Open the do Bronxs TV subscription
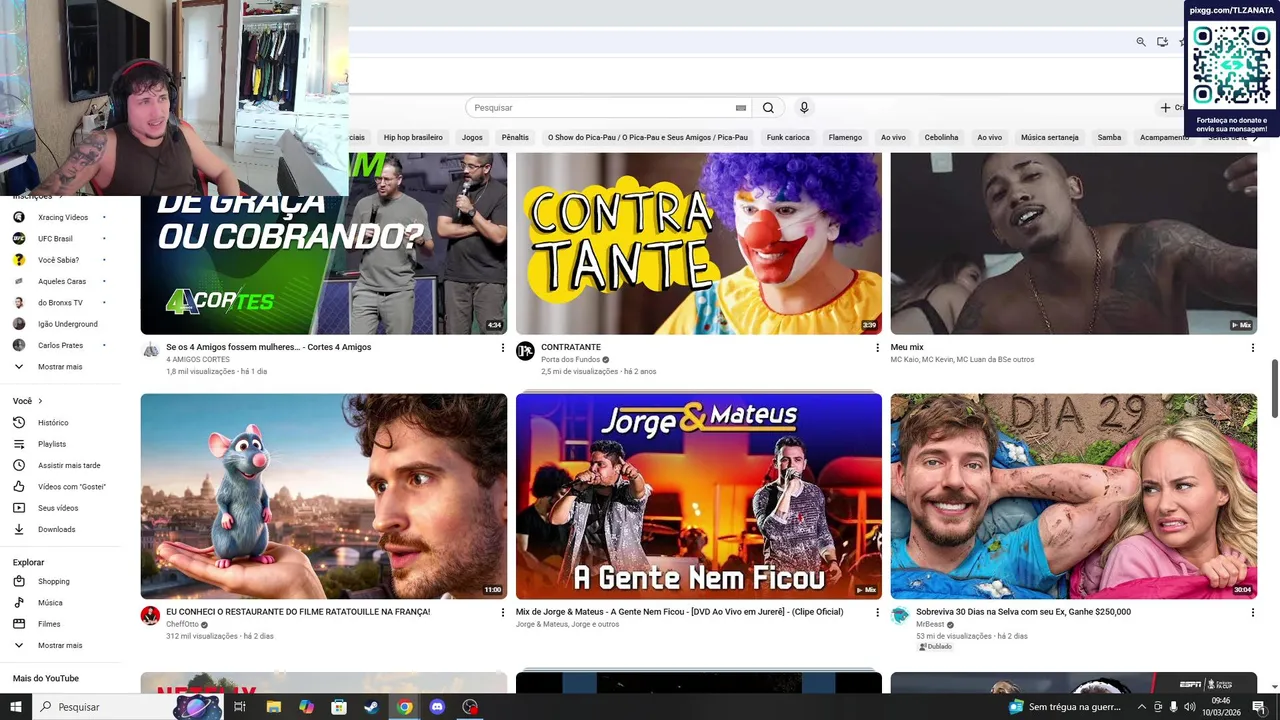The image size is (1280, 720). [x=60, y=303]
